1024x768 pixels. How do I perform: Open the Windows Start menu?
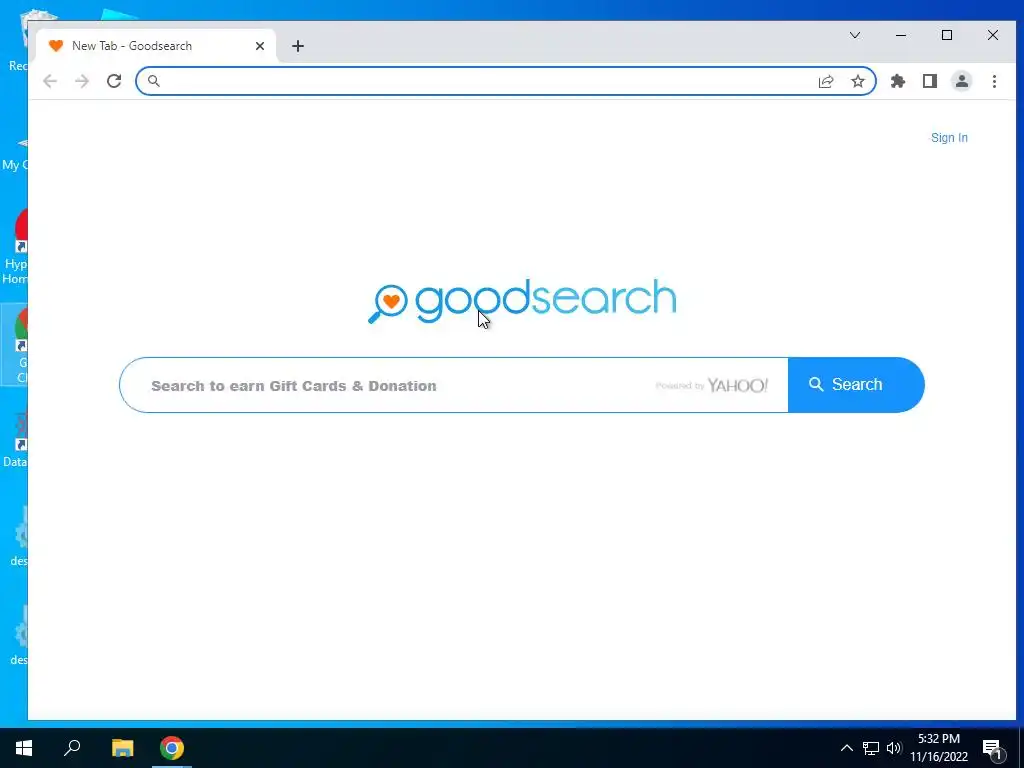pos(24,748)
